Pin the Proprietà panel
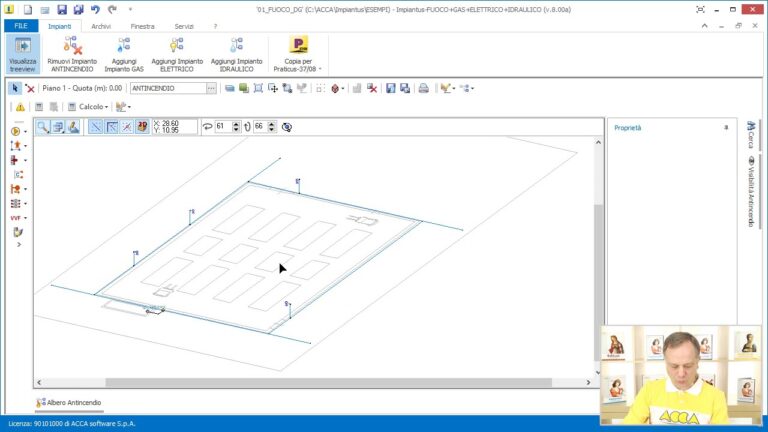Viewport: 768px width, 432px height. click(726, 127)
